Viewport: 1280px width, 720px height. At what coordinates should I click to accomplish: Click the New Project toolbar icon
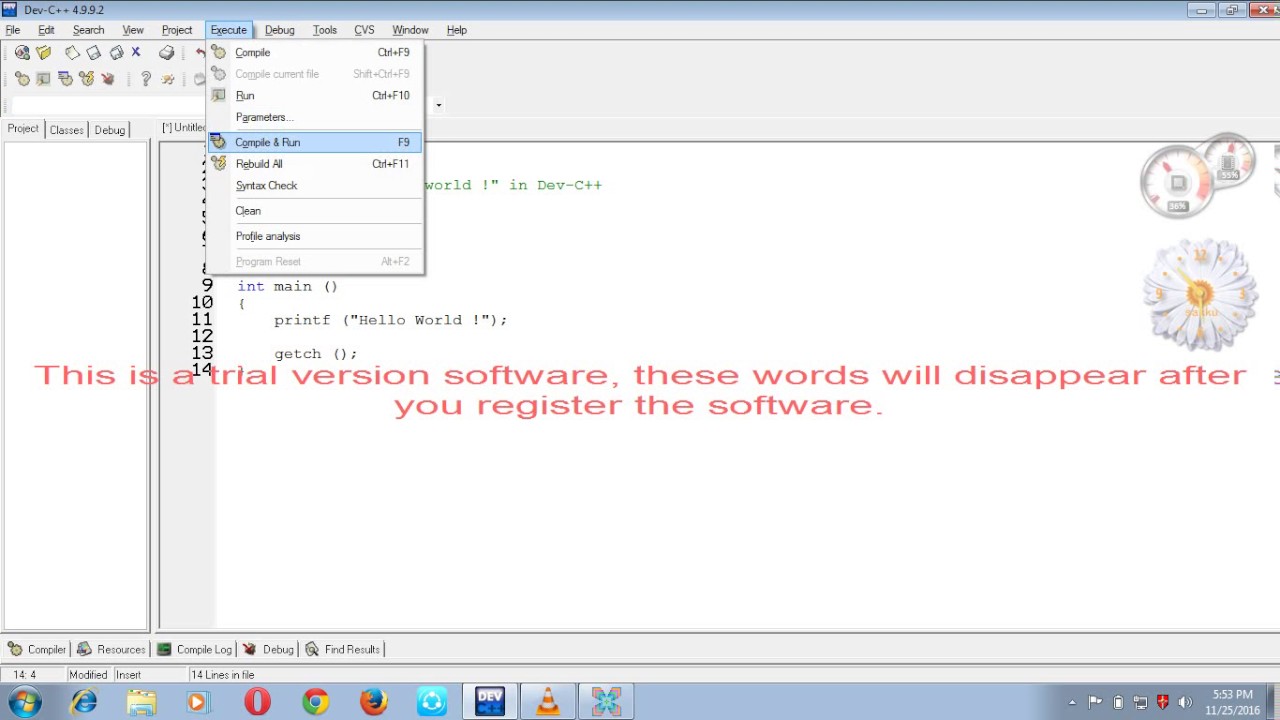22,52
